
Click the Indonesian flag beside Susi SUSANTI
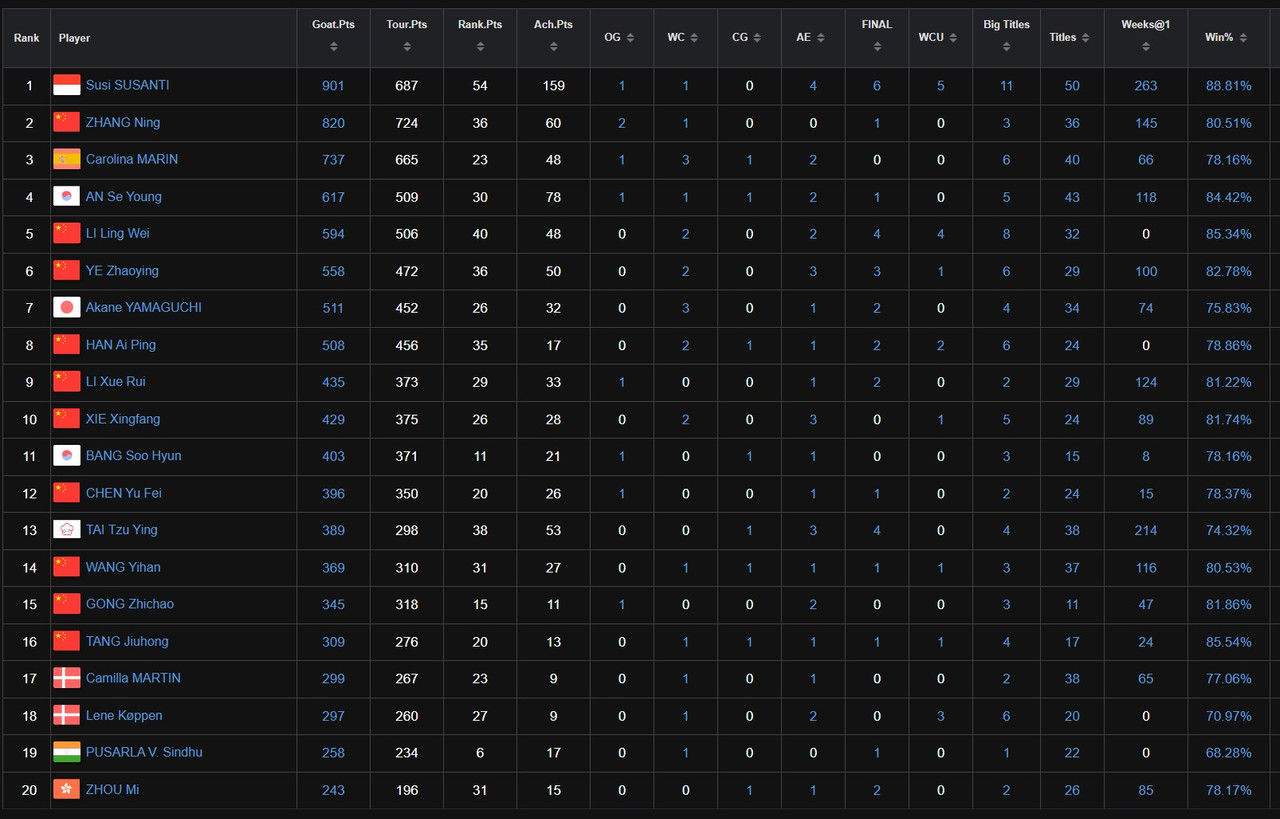point(66,85)
